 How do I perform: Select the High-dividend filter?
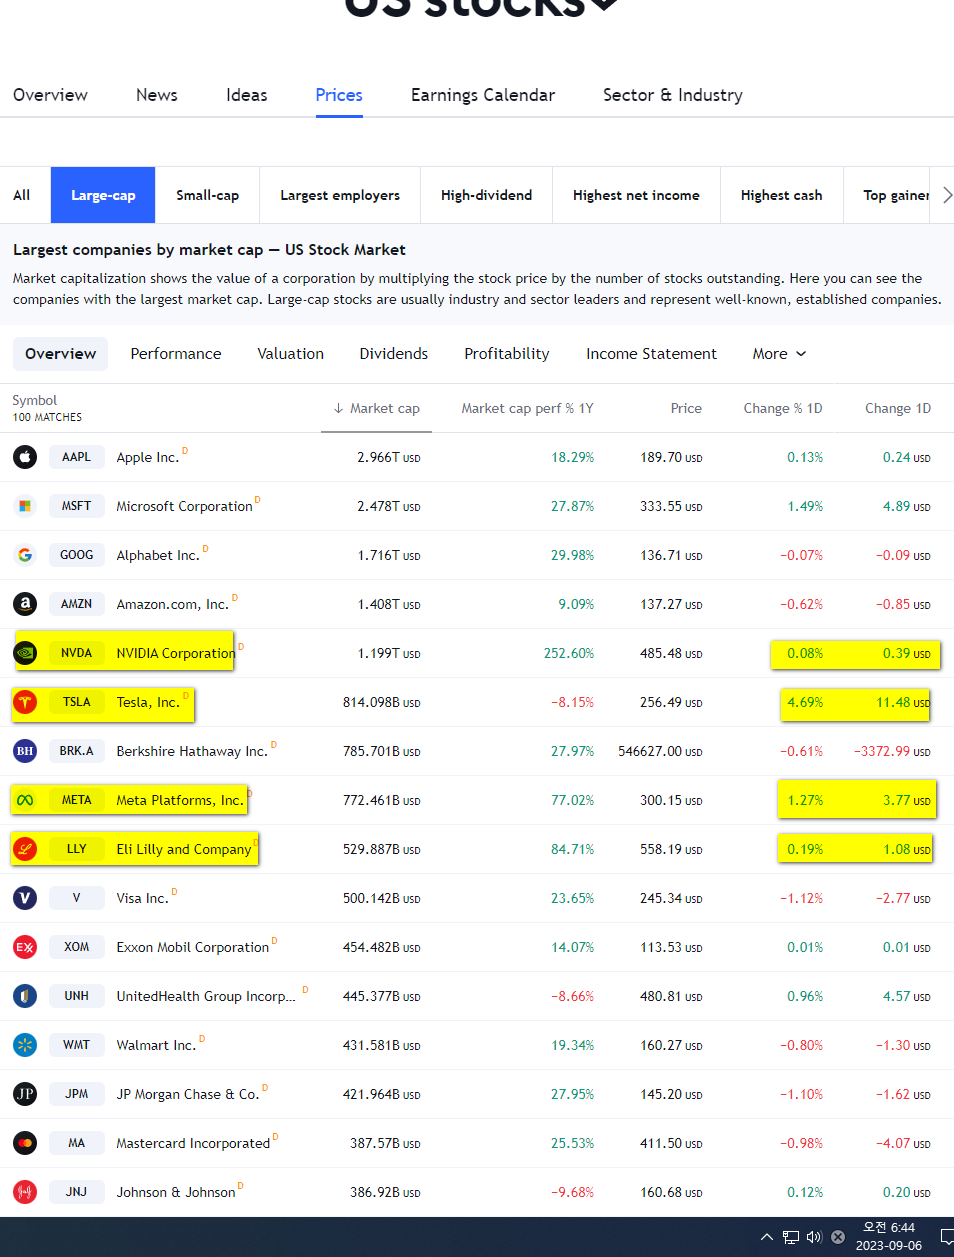pyautogui.click(x=487, y=195)
